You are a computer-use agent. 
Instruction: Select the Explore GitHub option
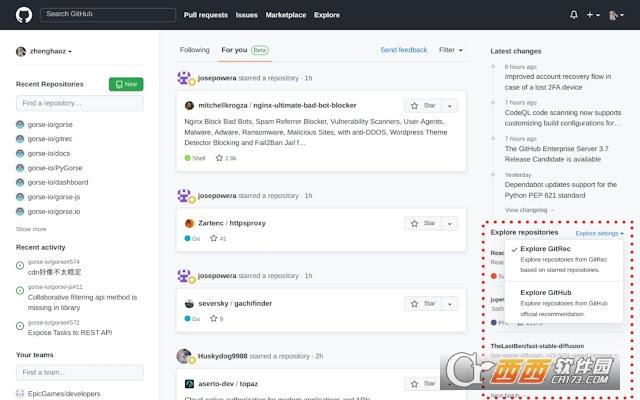(x=564, y=303)
